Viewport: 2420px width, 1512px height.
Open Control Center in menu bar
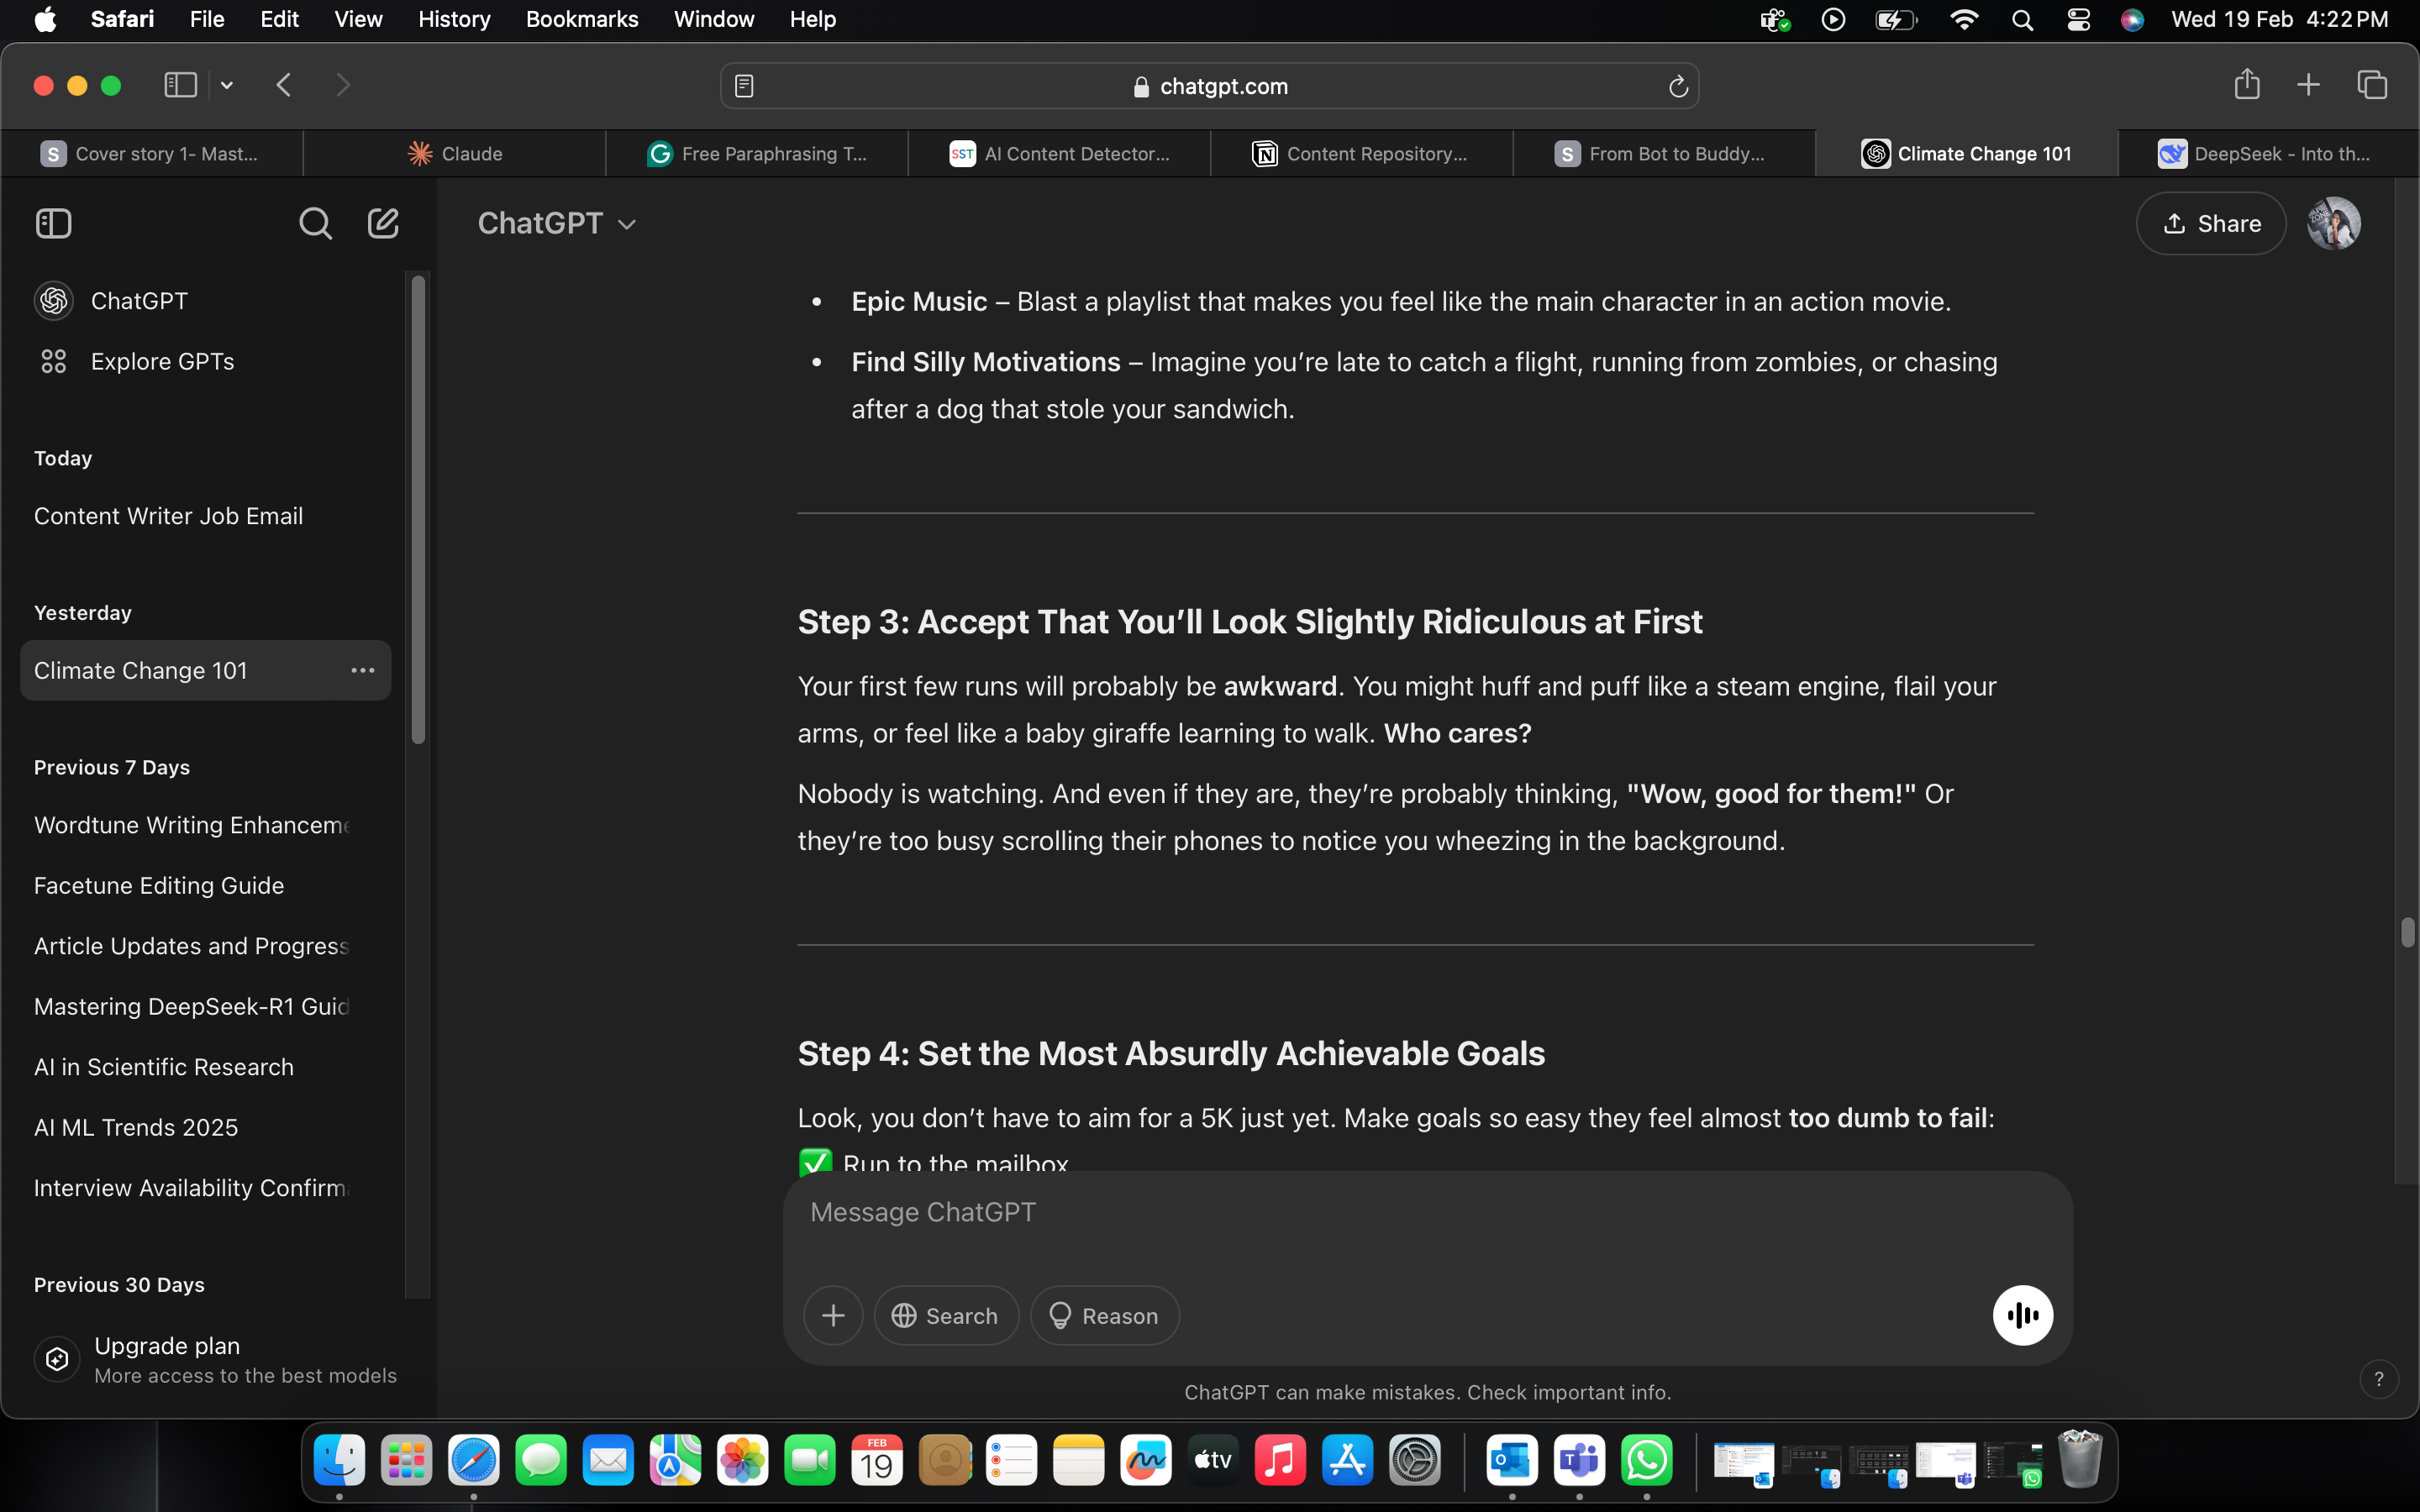point(2078,20)
